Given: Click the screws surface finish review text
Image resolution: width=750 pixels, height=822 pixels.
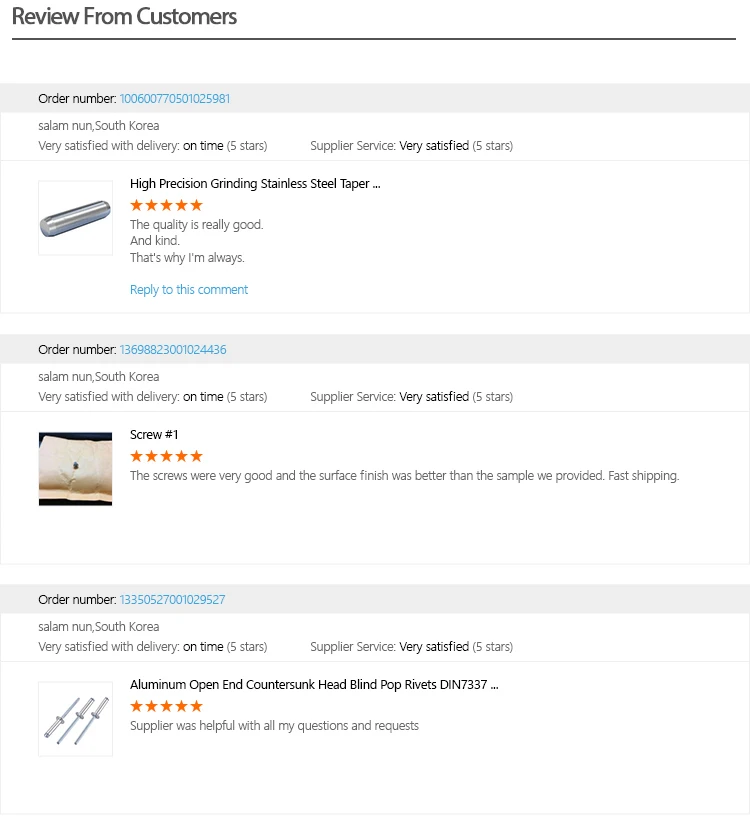Looking at the screenshot, I should pyautogui.click(x=404, y=476).
